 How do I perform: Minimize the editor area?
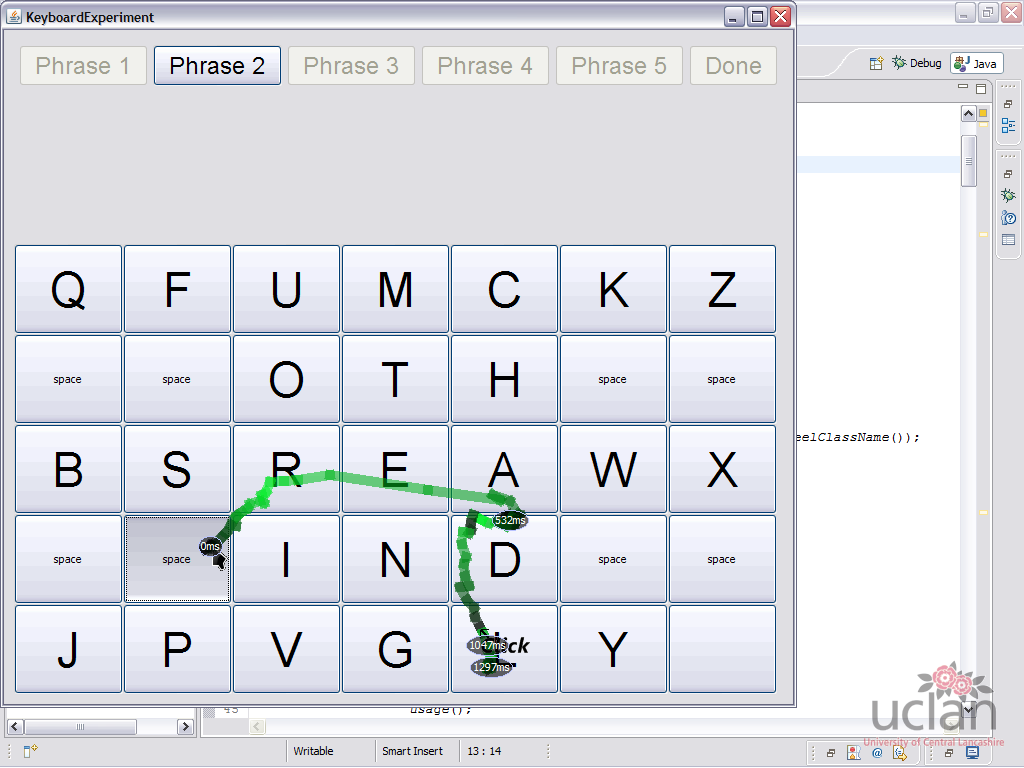pyautogui.click(x=963, y=87)
